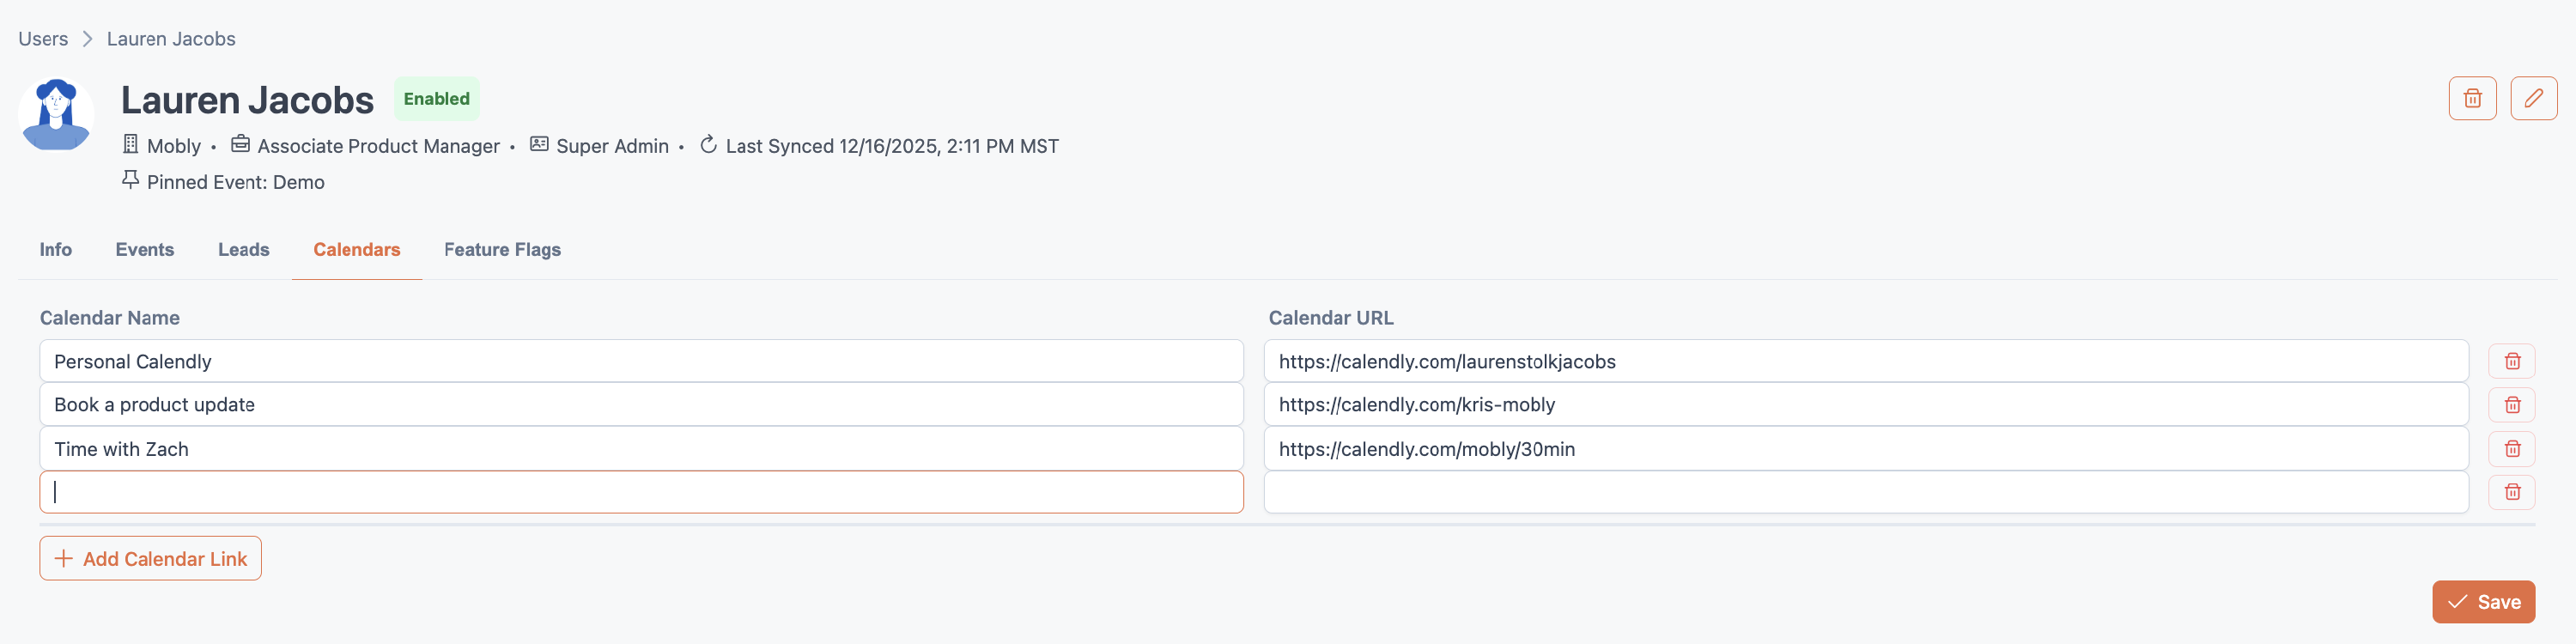Save the calendar changes
Screen dimensions: 2576x644
pyautogui.click(x=2483, y=602)
